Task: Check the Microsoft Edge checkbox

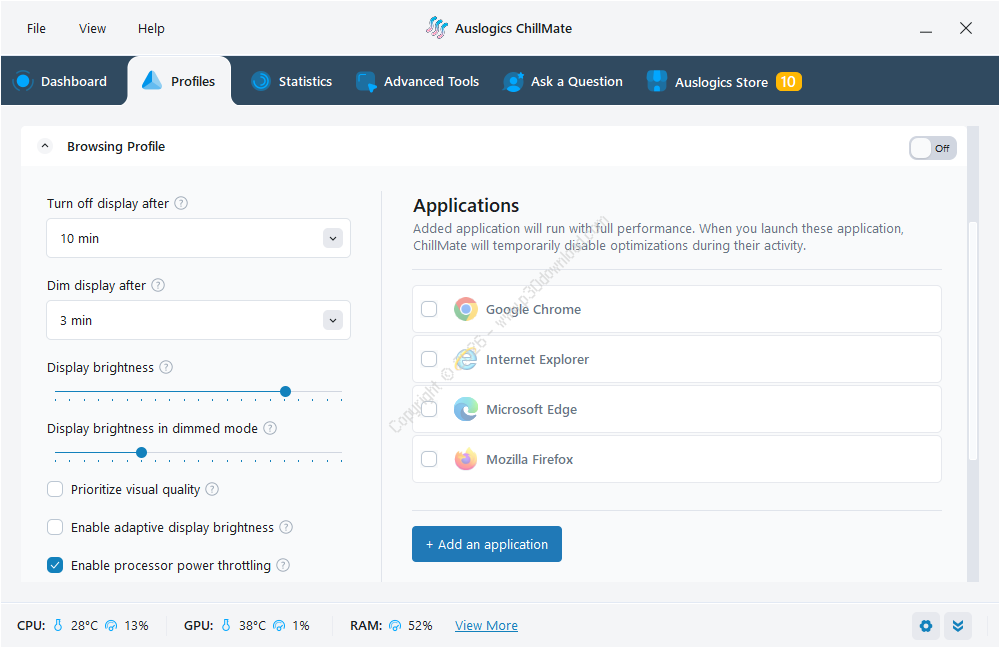Action: tap(429, 409)
